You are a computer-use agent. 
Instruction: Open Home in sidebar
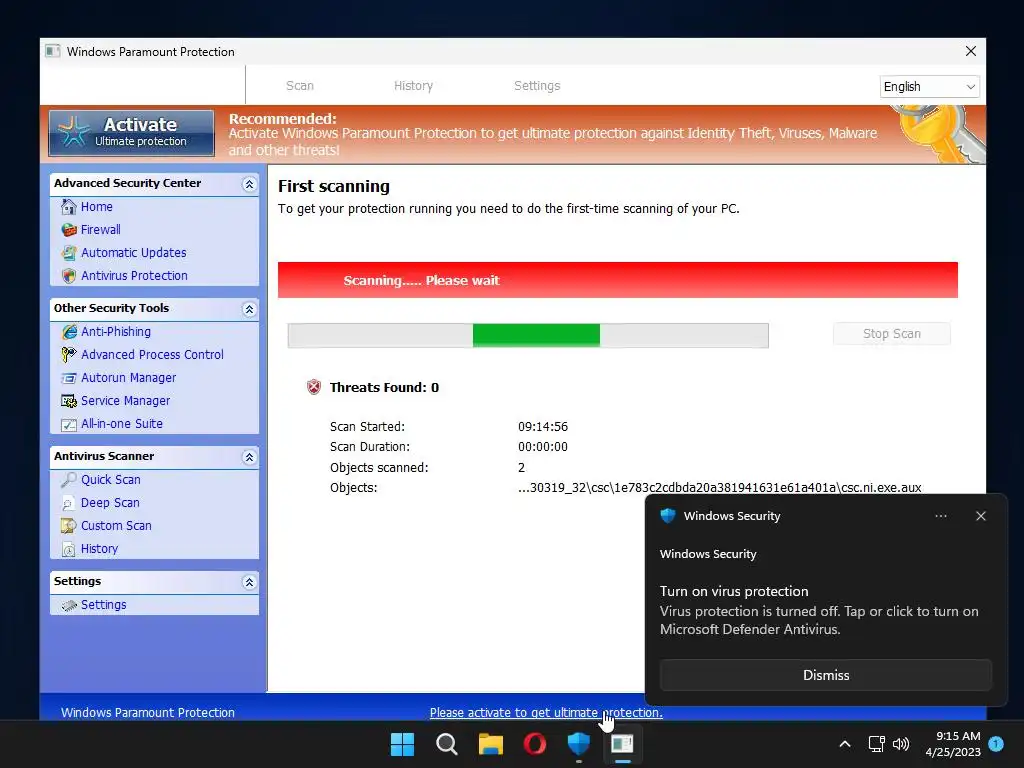tap(97, 207)
